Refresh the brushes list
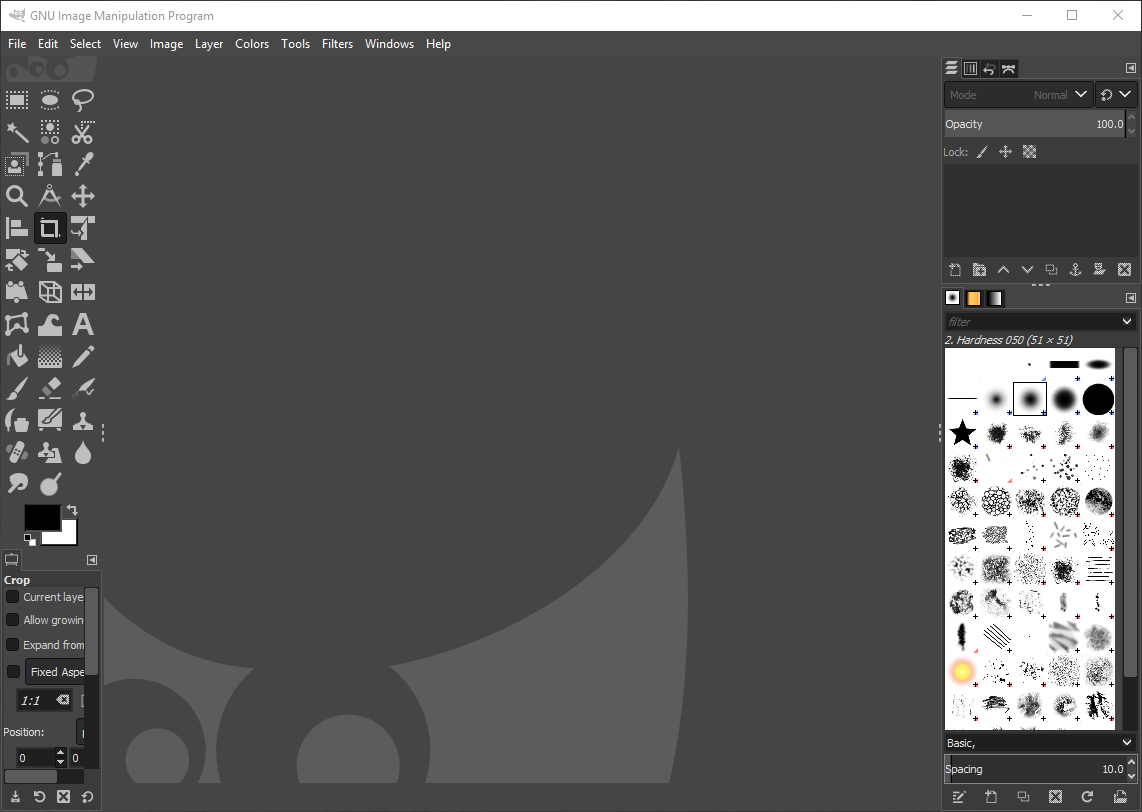The image size is (1142, 812). (1087, 797)
